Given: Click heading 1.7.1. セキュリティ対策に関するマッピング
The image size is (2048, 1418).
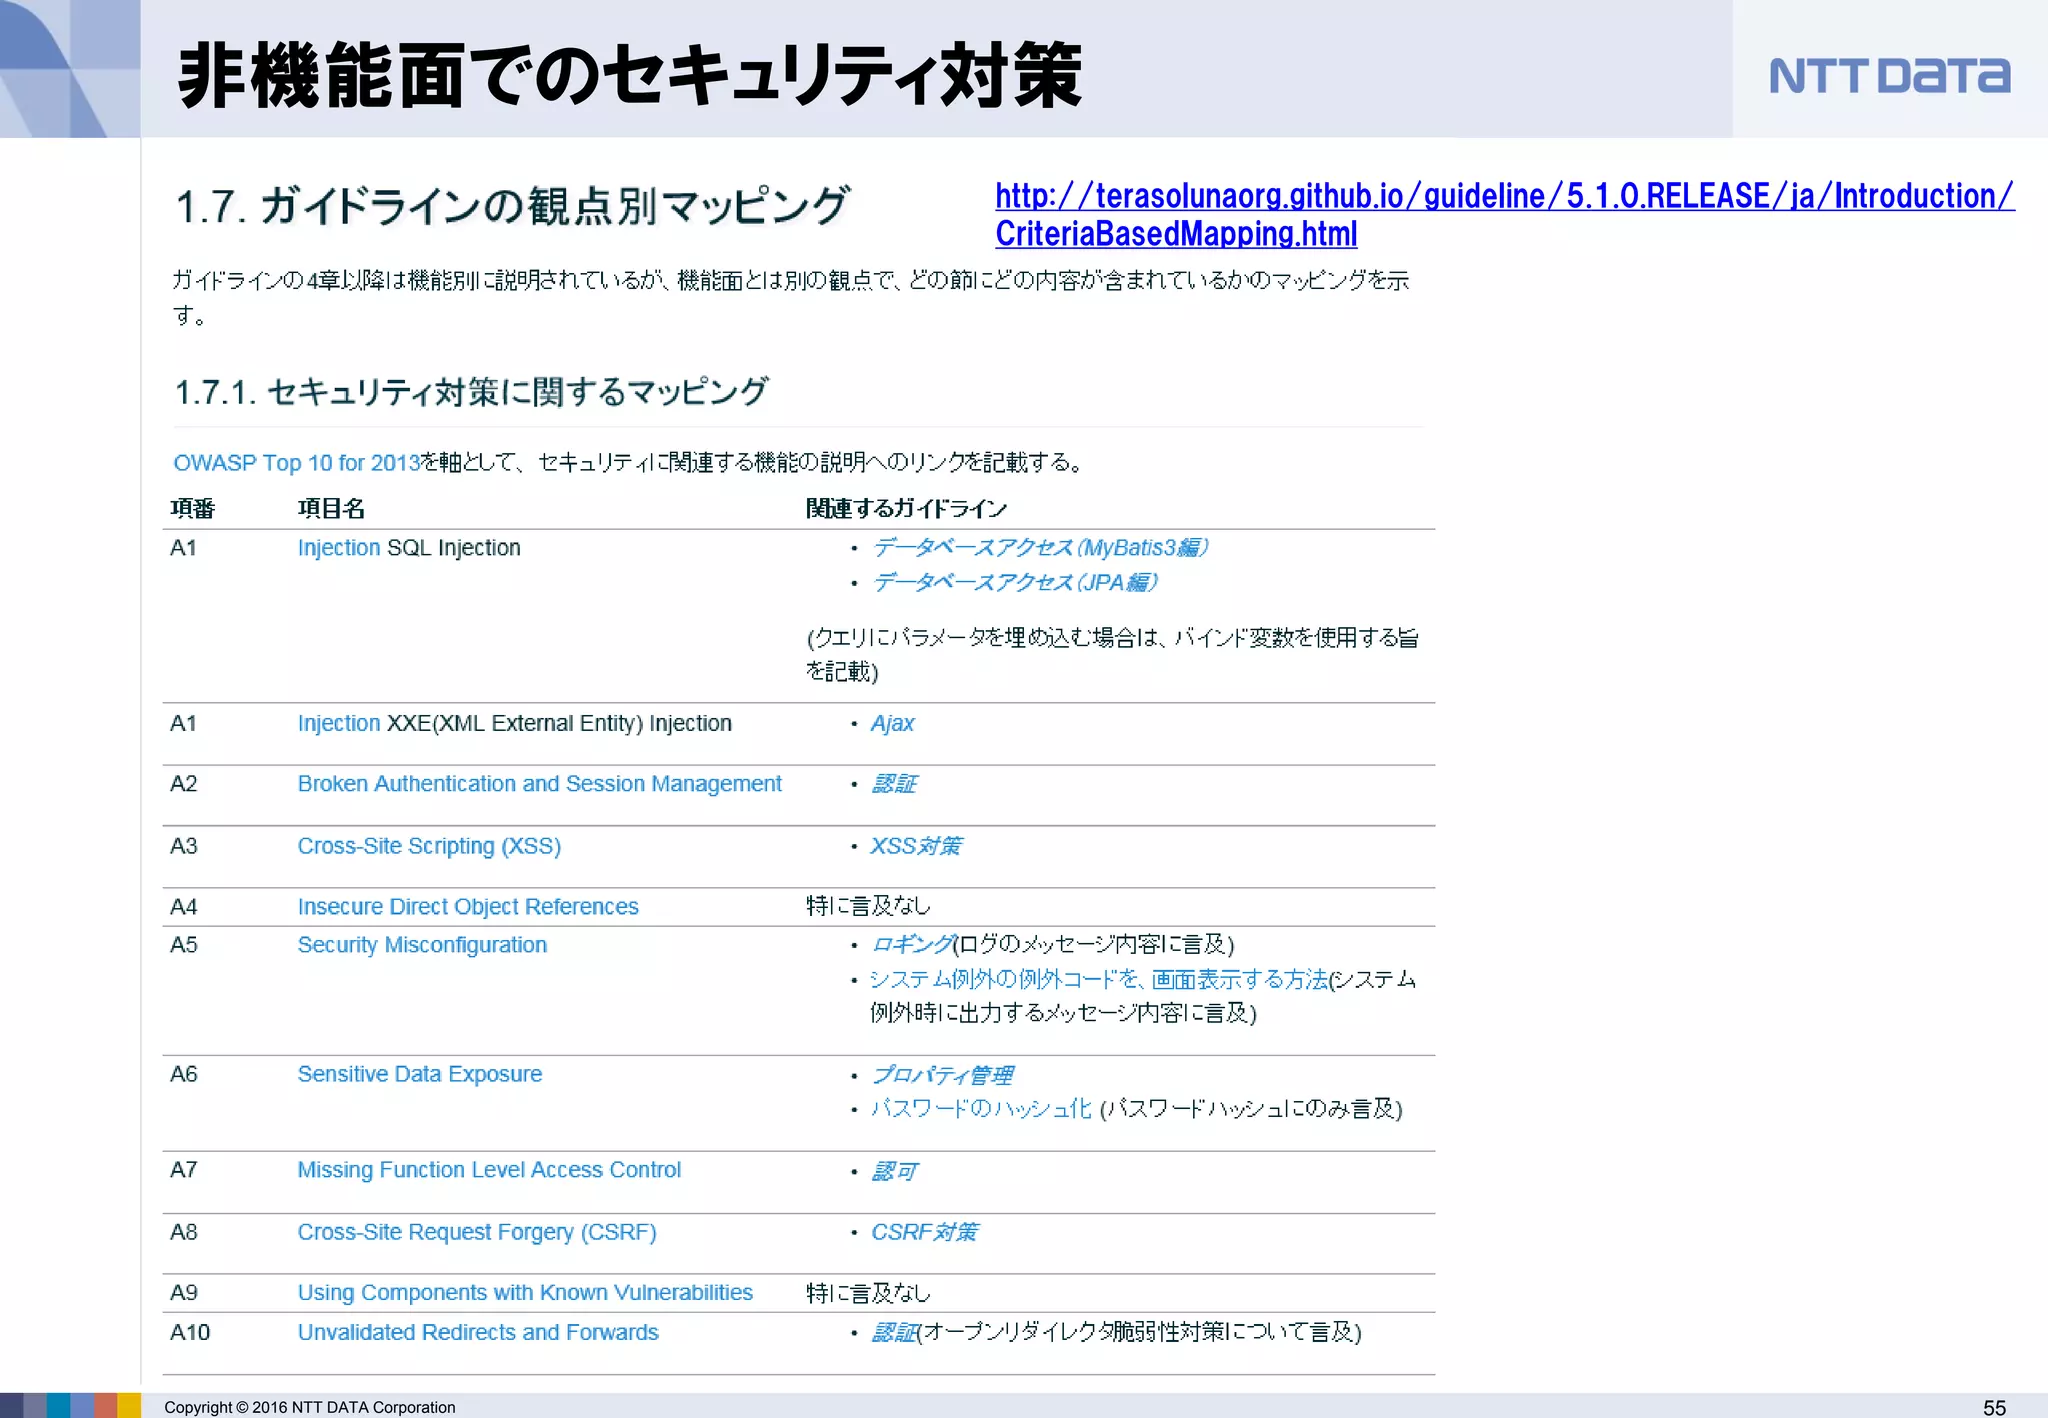Looking at the screenshot, I should pos(471,392).
